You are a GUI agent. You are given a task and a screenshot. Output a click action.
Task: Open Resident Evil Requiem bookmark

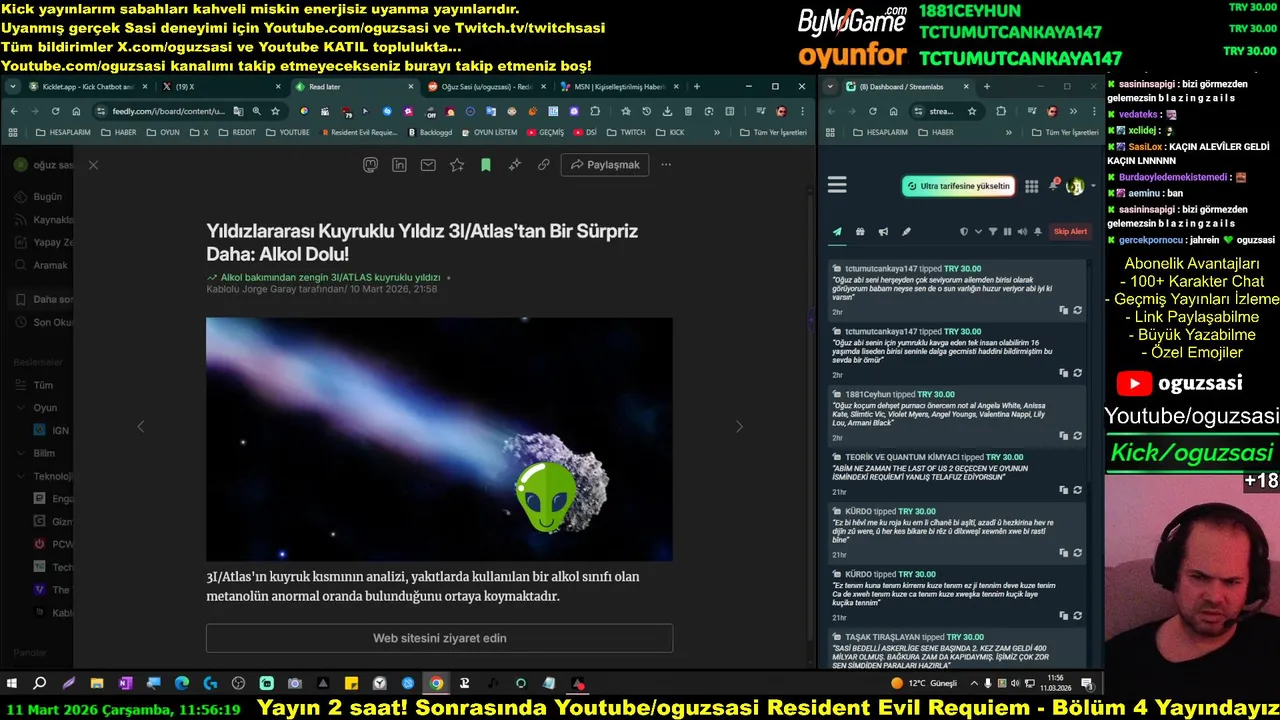pyautogui.click(x=360, y=132)
